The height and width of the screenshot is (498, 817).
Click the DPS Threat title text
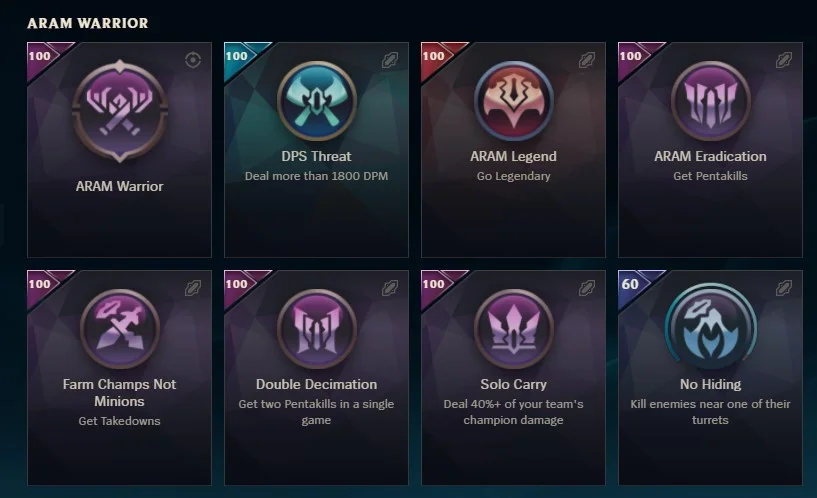click(316, 156)
